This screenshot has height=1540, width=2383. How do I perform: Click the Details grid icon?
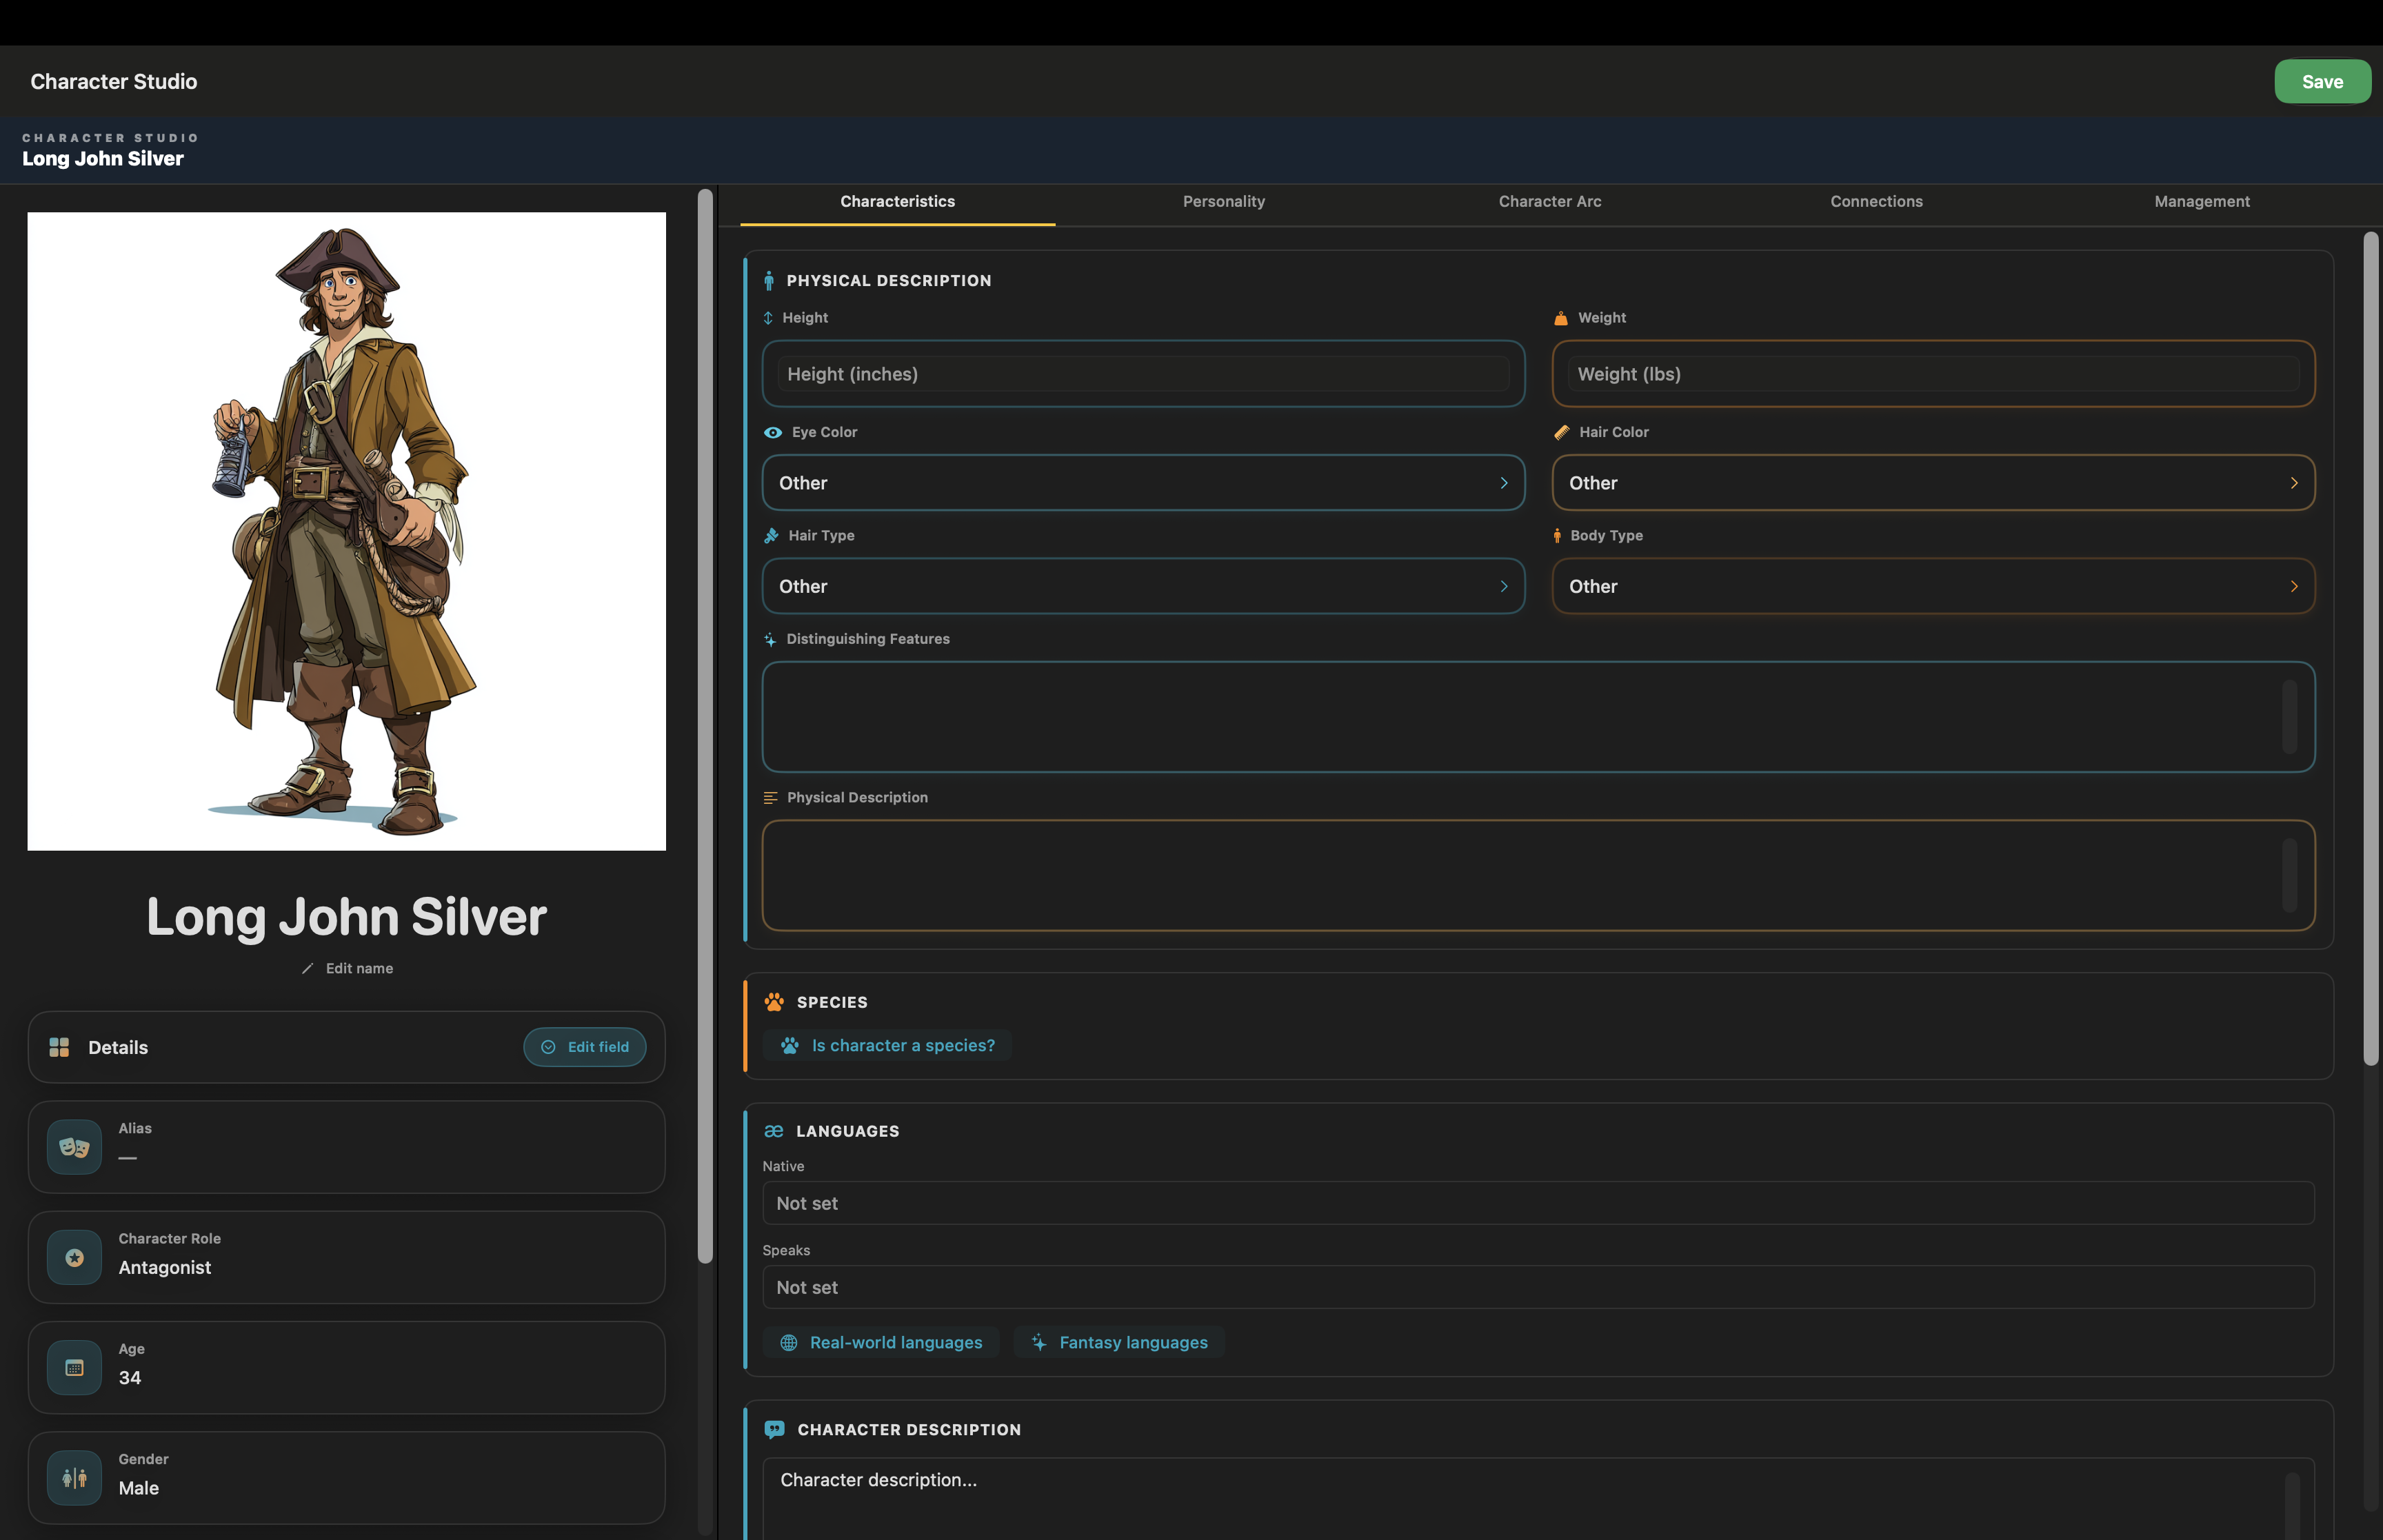(x=59, y=1047)
